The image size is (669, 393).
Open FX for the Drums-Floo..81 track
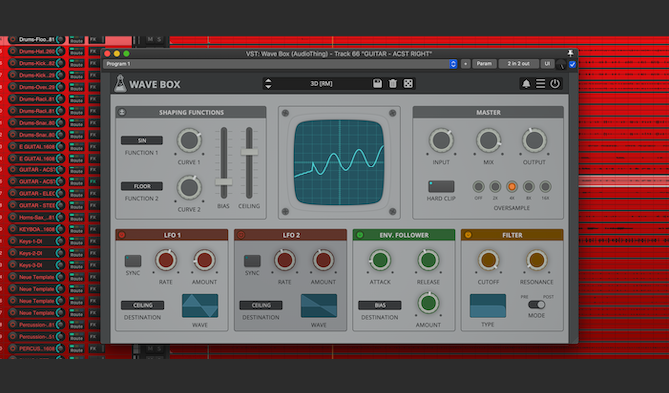[x=93, y=40]
